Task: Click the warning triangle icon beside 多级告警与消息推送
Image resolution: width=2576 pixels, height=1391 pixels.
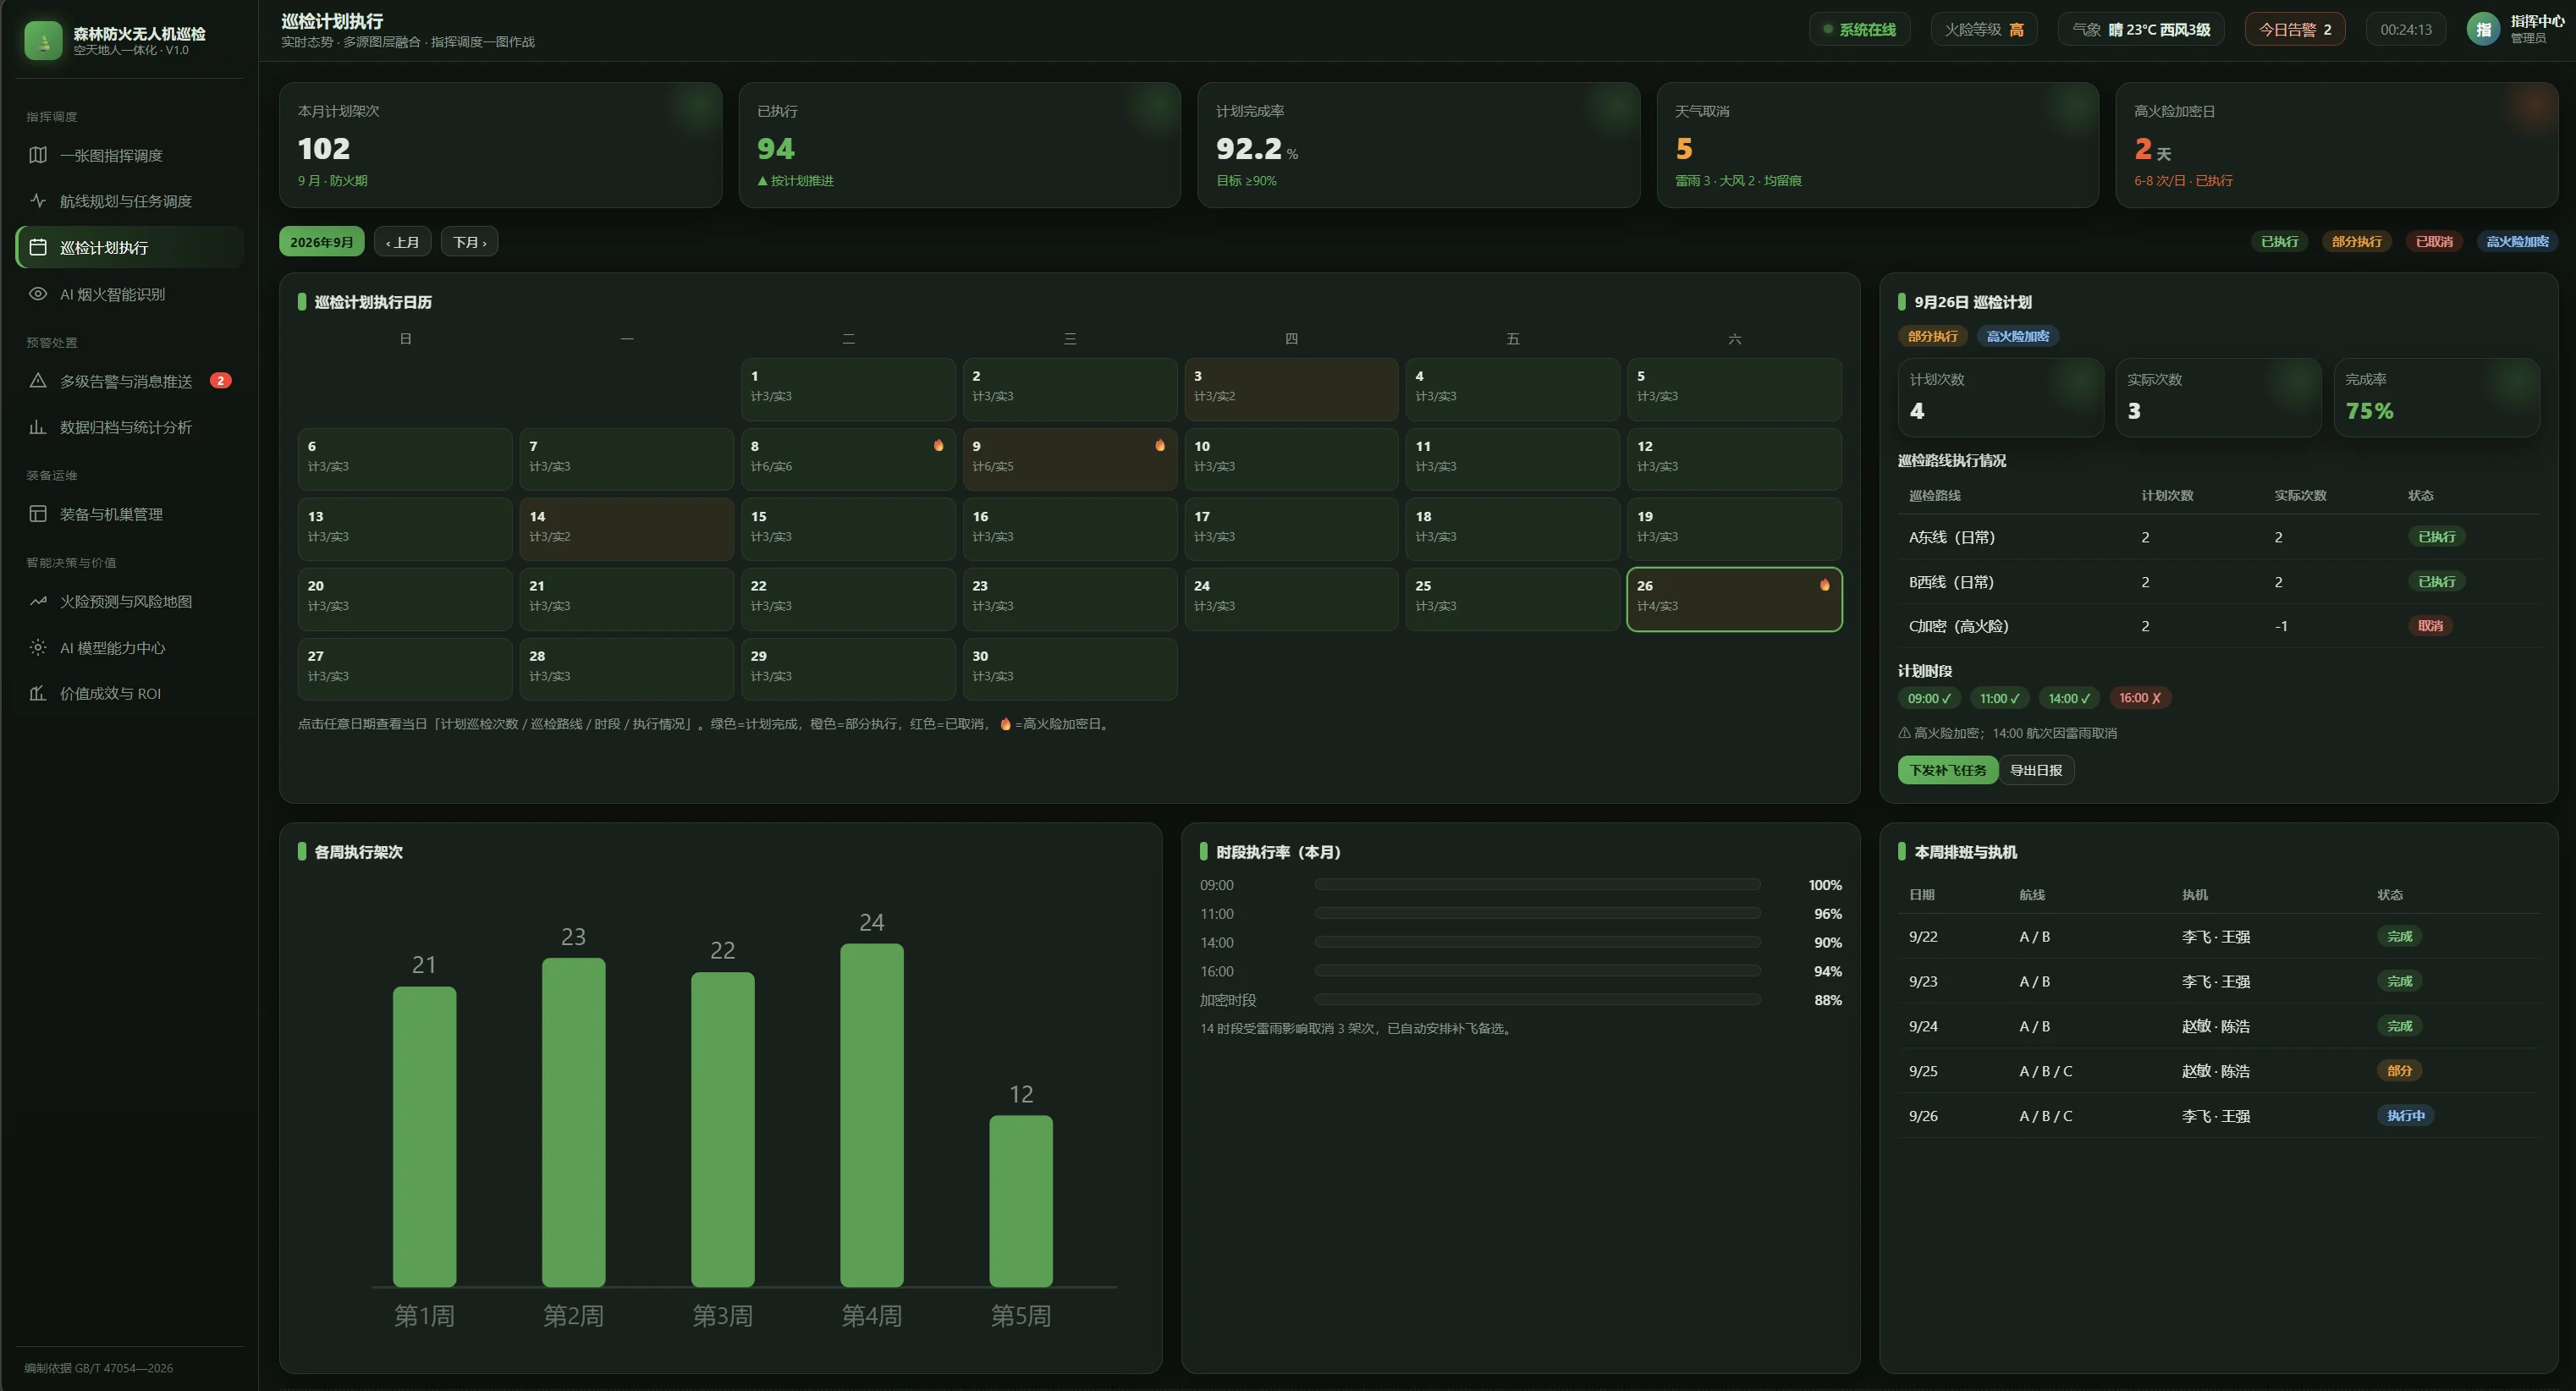Action: pyautogui.click(x=38, y=381)
